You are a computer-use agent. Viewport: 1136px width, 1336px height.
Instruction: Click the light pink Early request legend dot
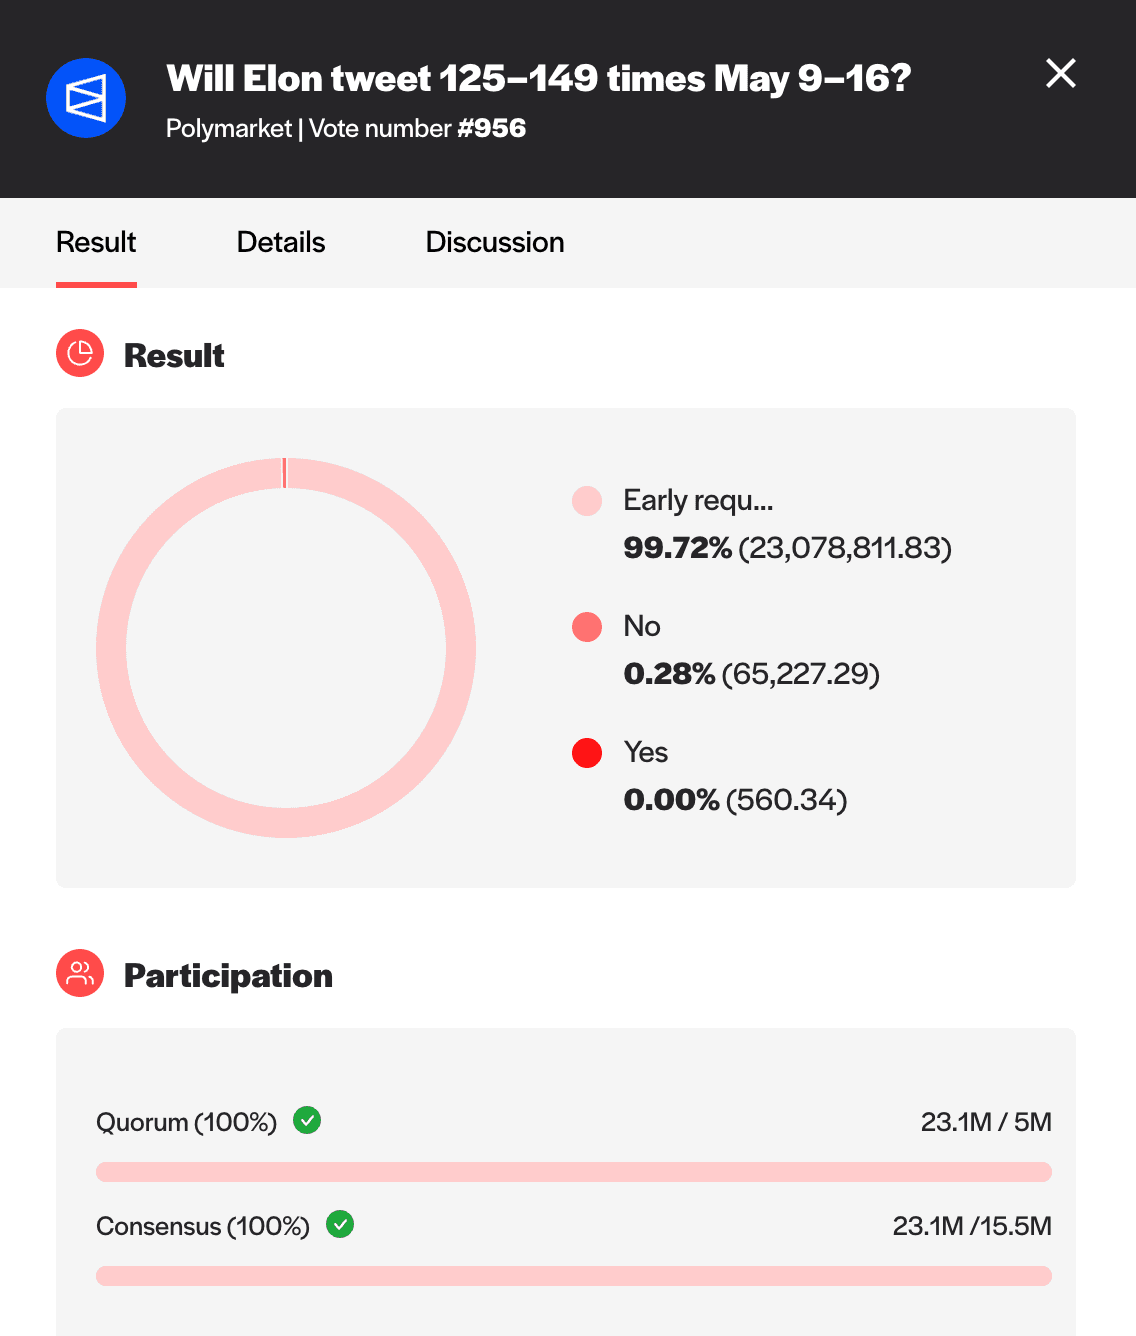587,501
